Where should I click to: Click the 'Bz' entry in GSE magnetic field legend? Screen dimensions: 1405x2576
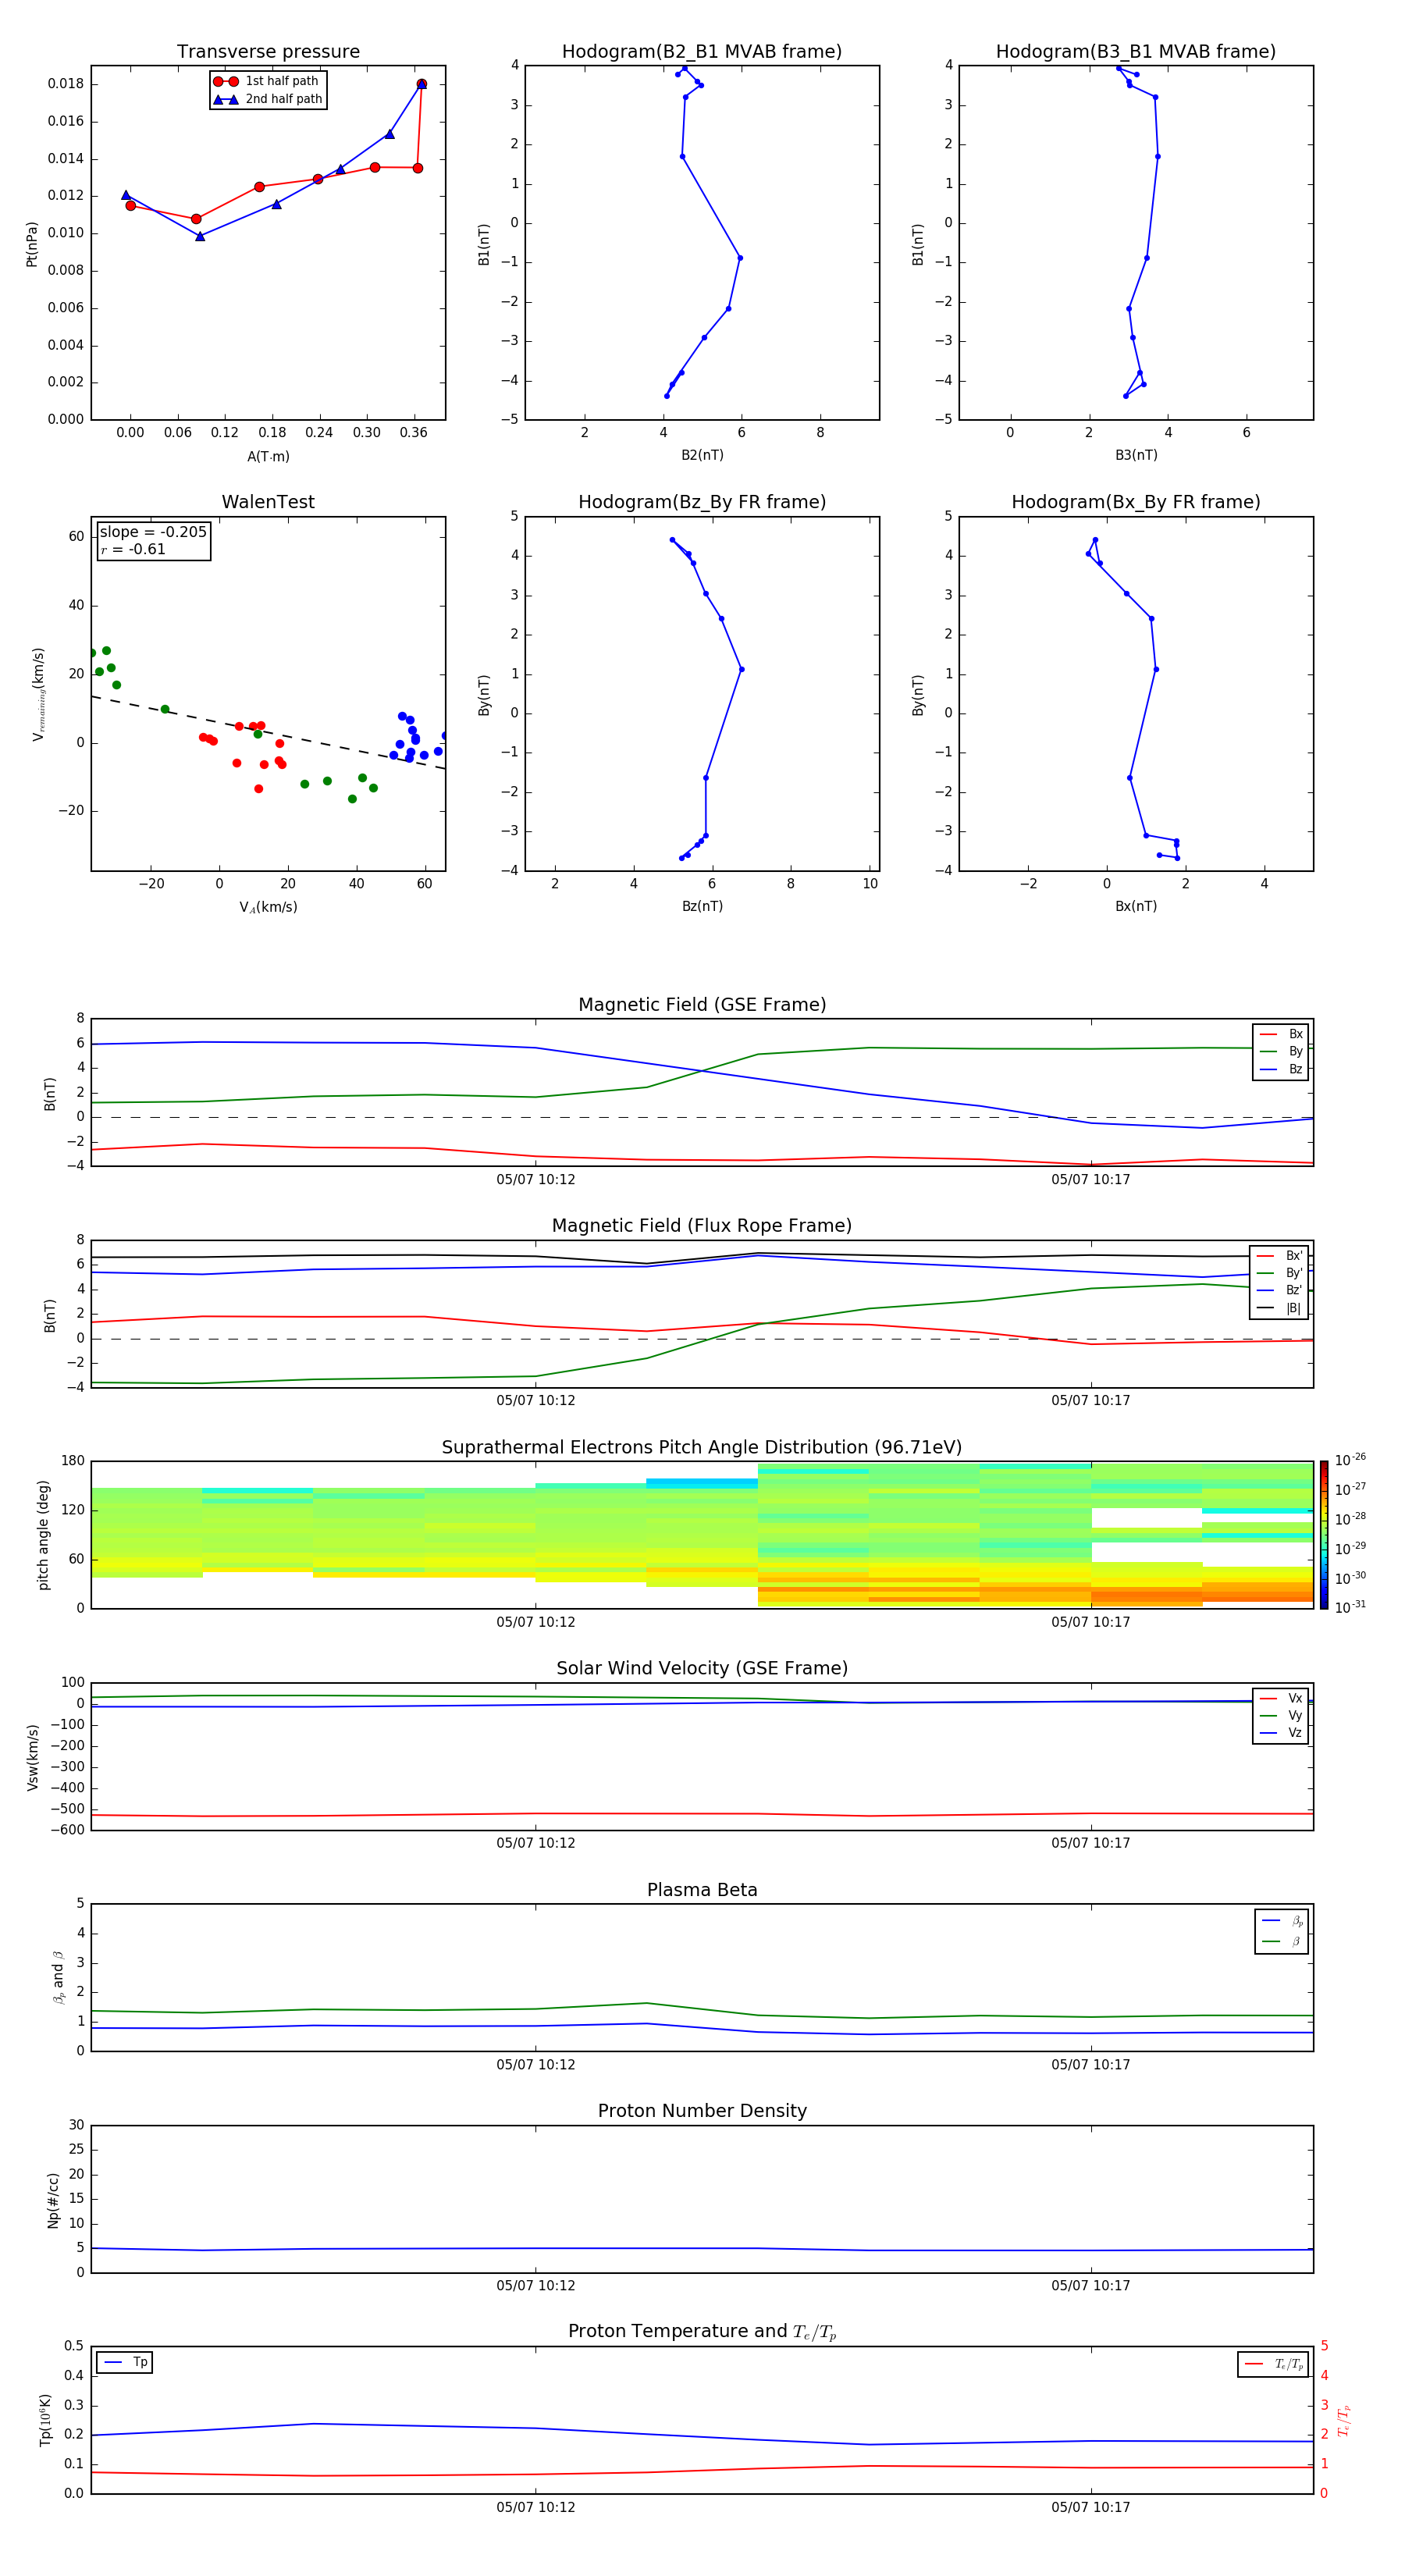pyautogui.click(x=1281, y=1069)
